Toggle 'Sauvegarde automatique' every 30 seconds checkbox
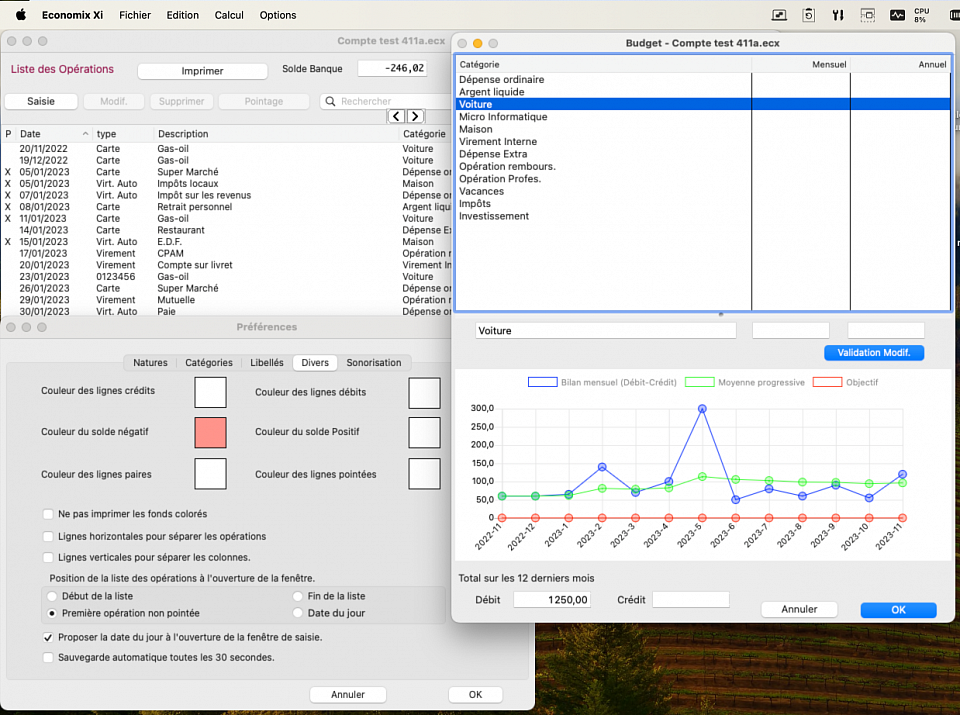960x715 pixels. 48,658
